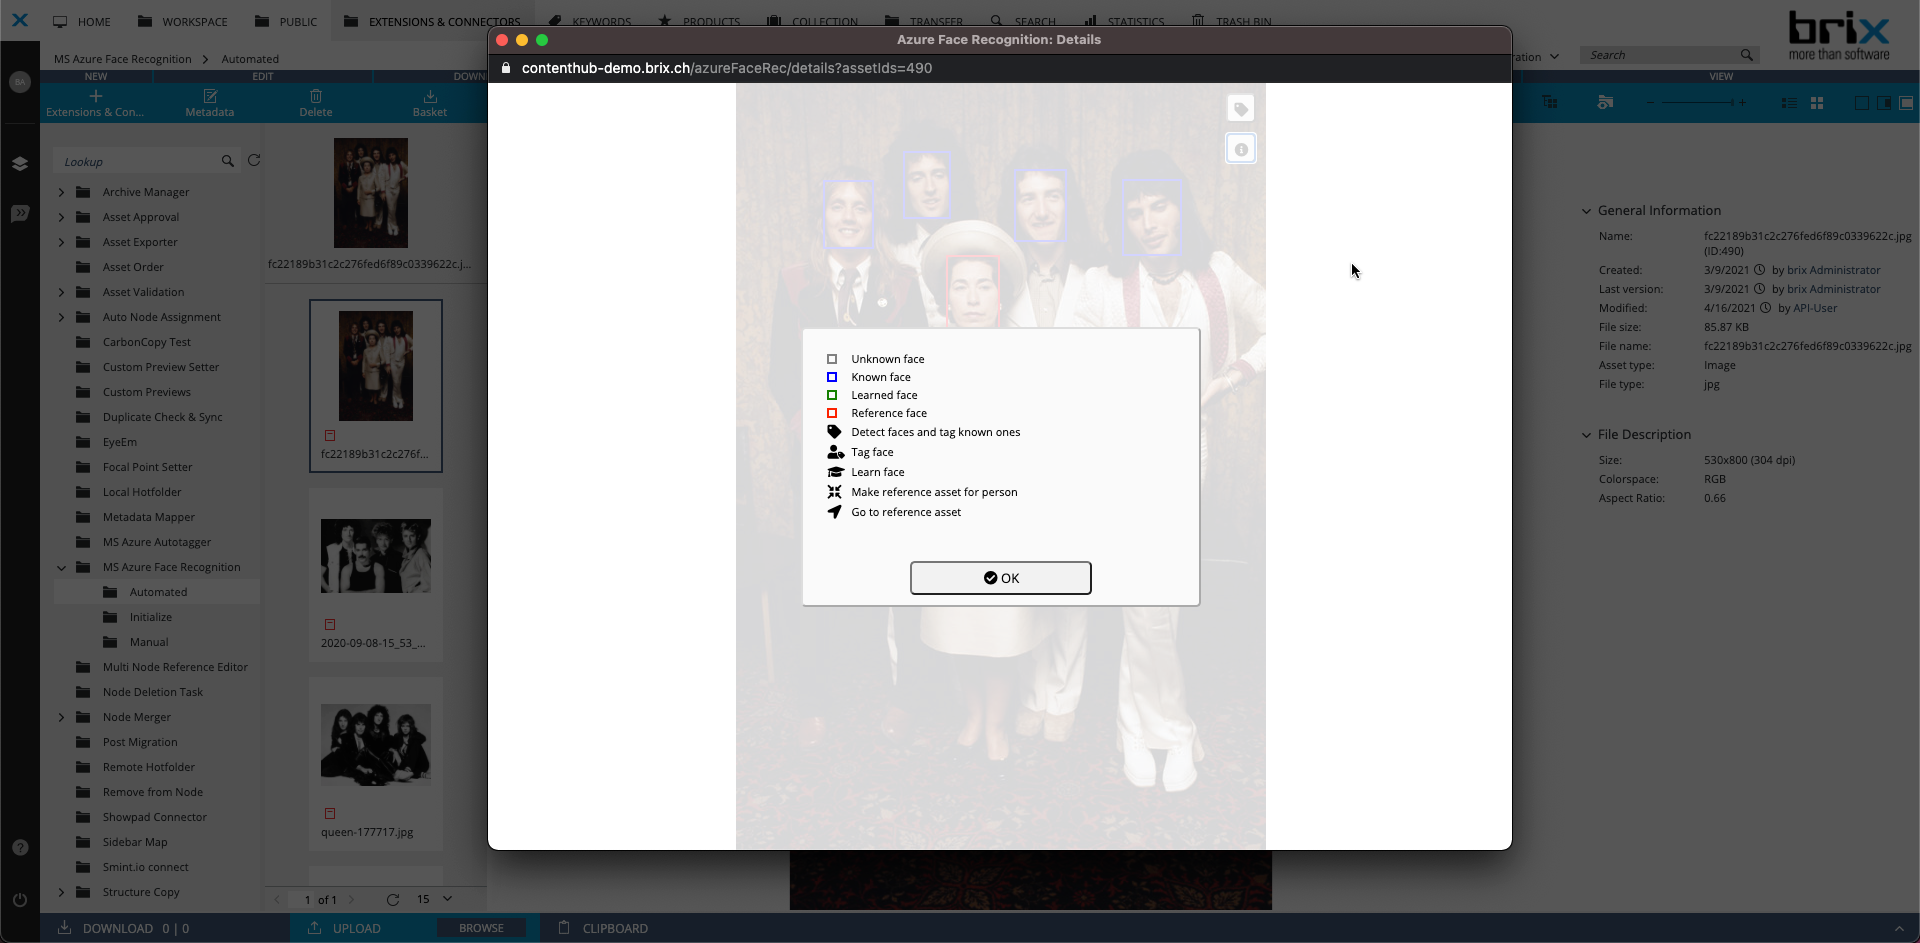Expand the Asset Exporter folder
Image resolution: width=1920 pixels, height=943 pixels.
[61, 242]
